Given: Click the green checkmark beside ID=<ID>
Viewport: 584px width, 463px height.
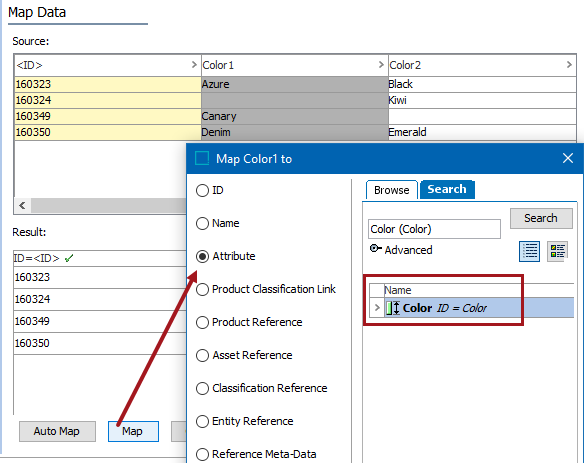Looking at the screenshot, I should (69, 258).
